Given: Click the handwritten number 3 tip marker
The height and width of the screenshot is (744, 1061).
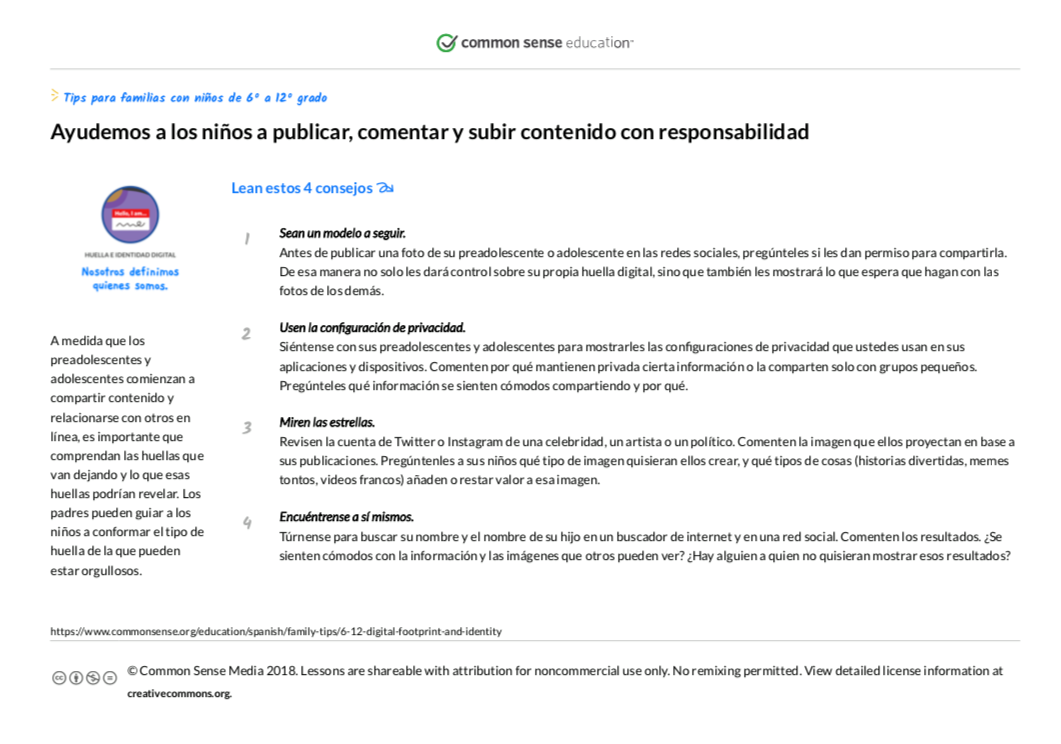Looking at the screenshot, I should point(247,427).
